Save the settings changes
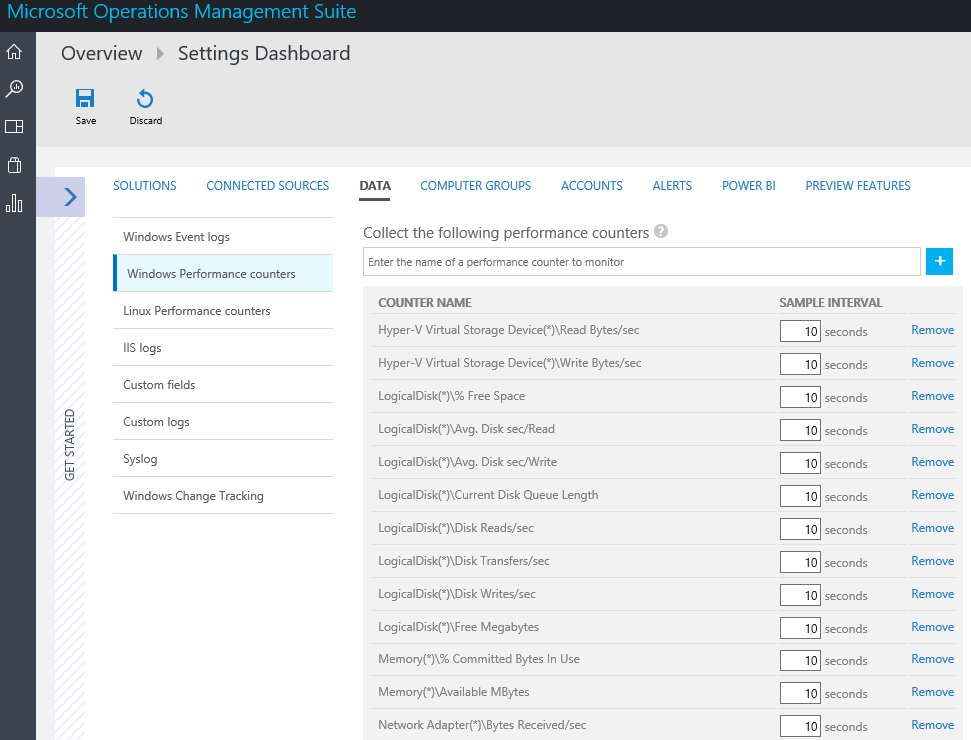 [x=86, y=107]
